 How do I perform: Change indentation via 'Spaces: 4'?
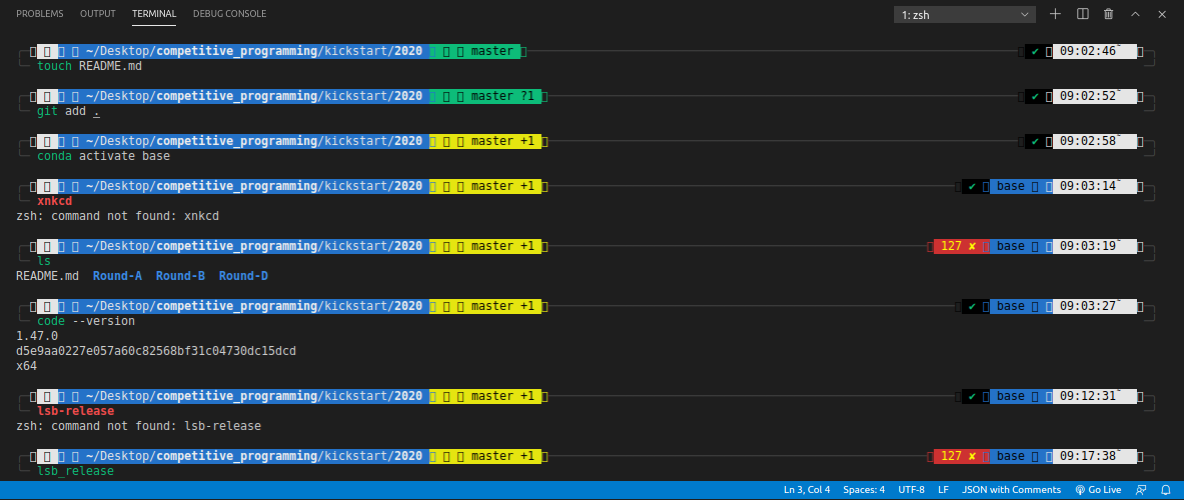tap(864, 490)
